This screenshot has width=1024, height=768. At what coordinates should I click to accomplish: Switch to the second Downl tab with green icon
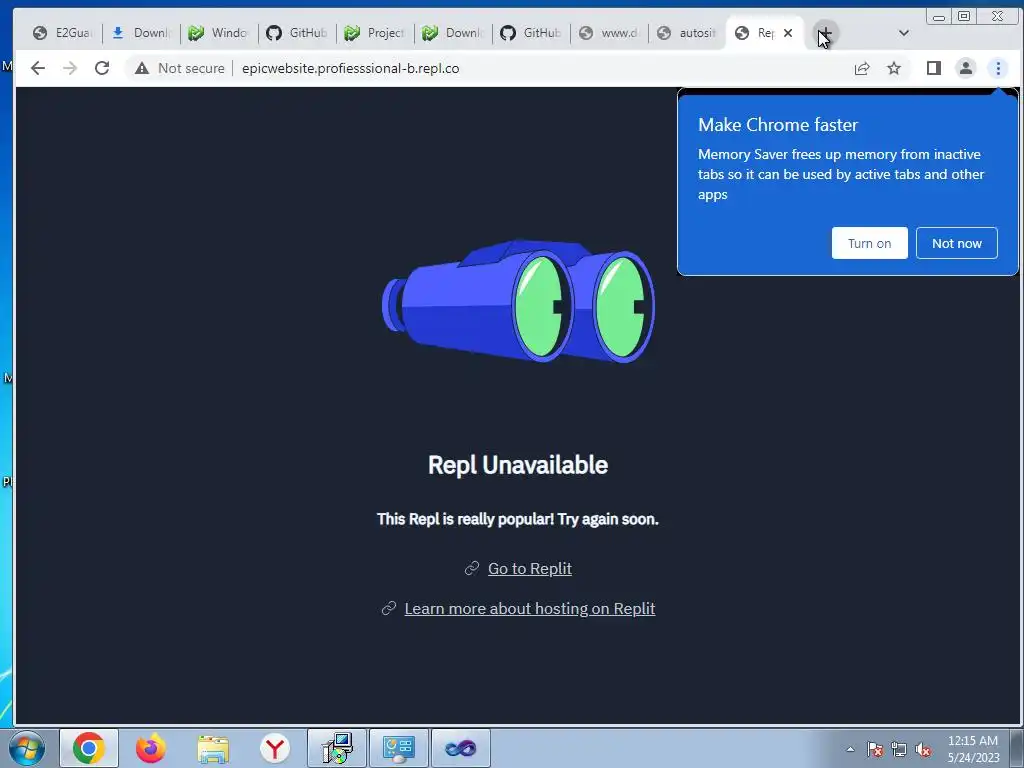453,33
